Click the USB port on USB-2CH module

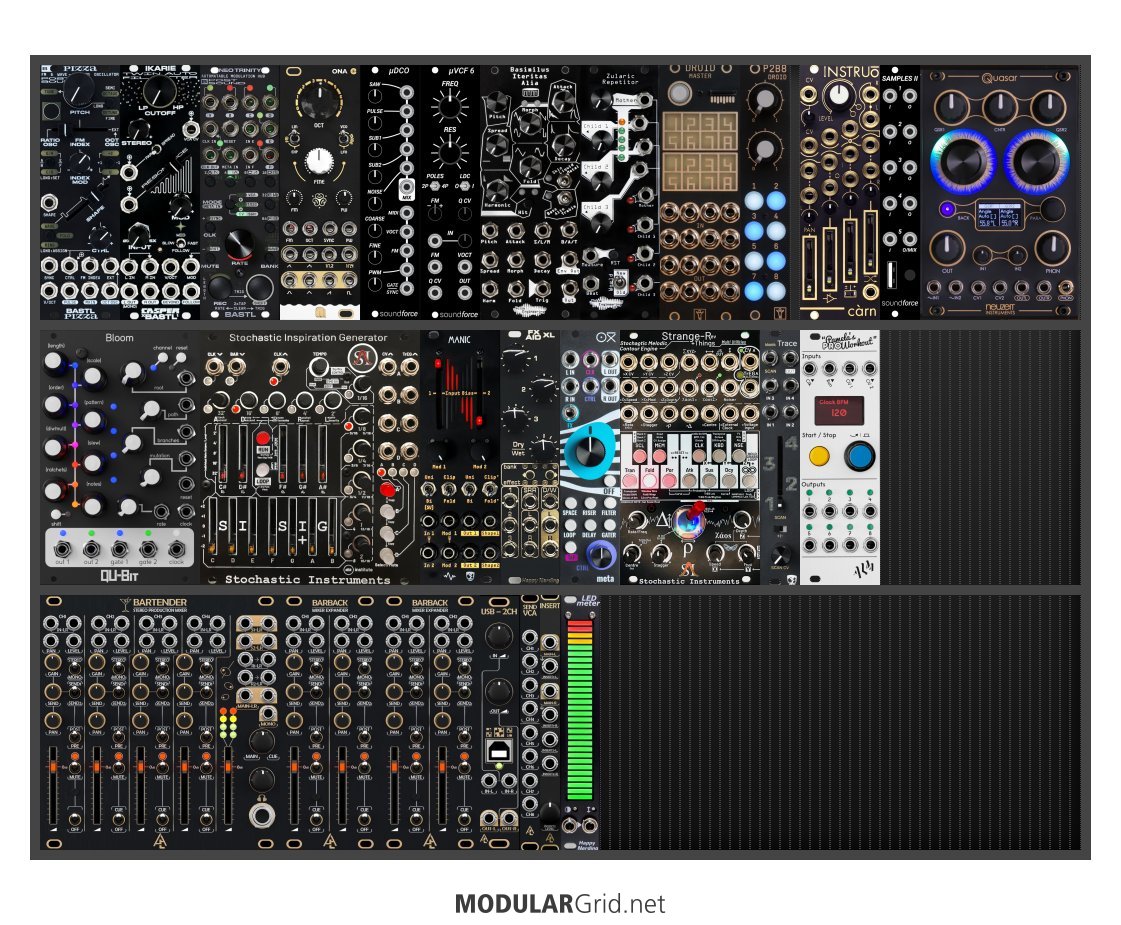pyautogui.click(x=498, y=751)
